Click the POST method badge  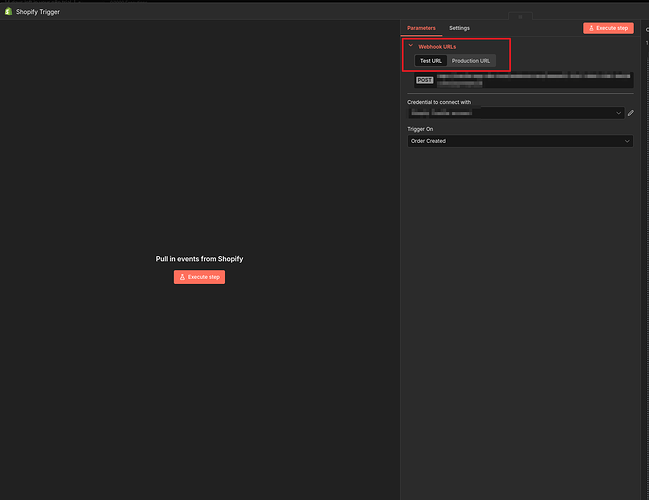424,80
